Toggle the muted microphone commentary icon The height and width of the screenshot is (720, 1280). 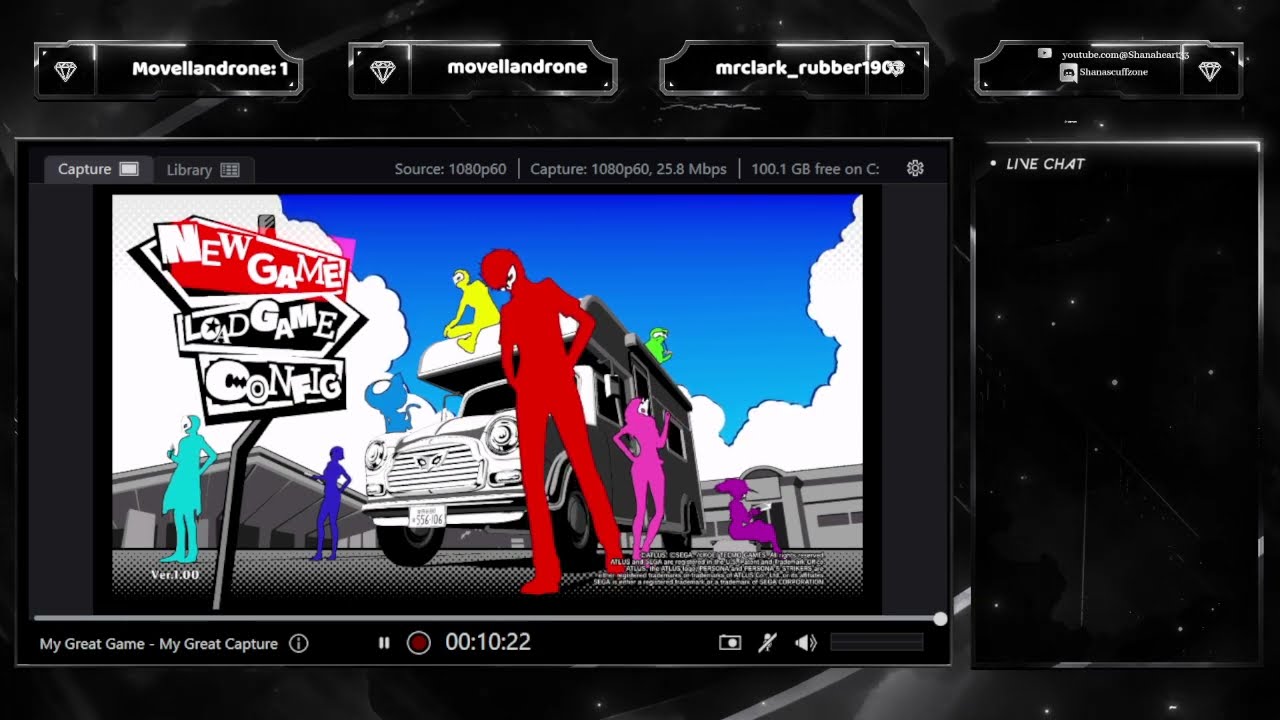[767, 642]
